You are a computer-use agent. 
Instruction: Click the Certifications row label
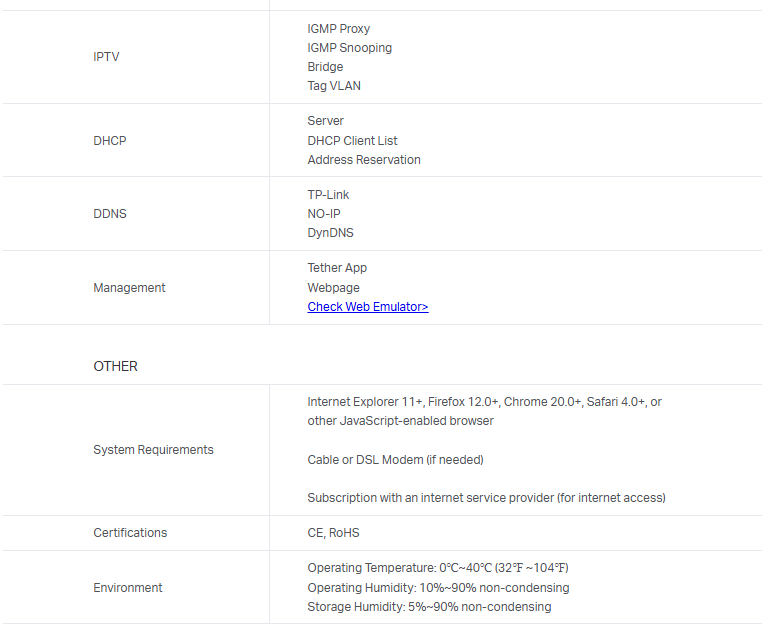[x=130, y=533]
